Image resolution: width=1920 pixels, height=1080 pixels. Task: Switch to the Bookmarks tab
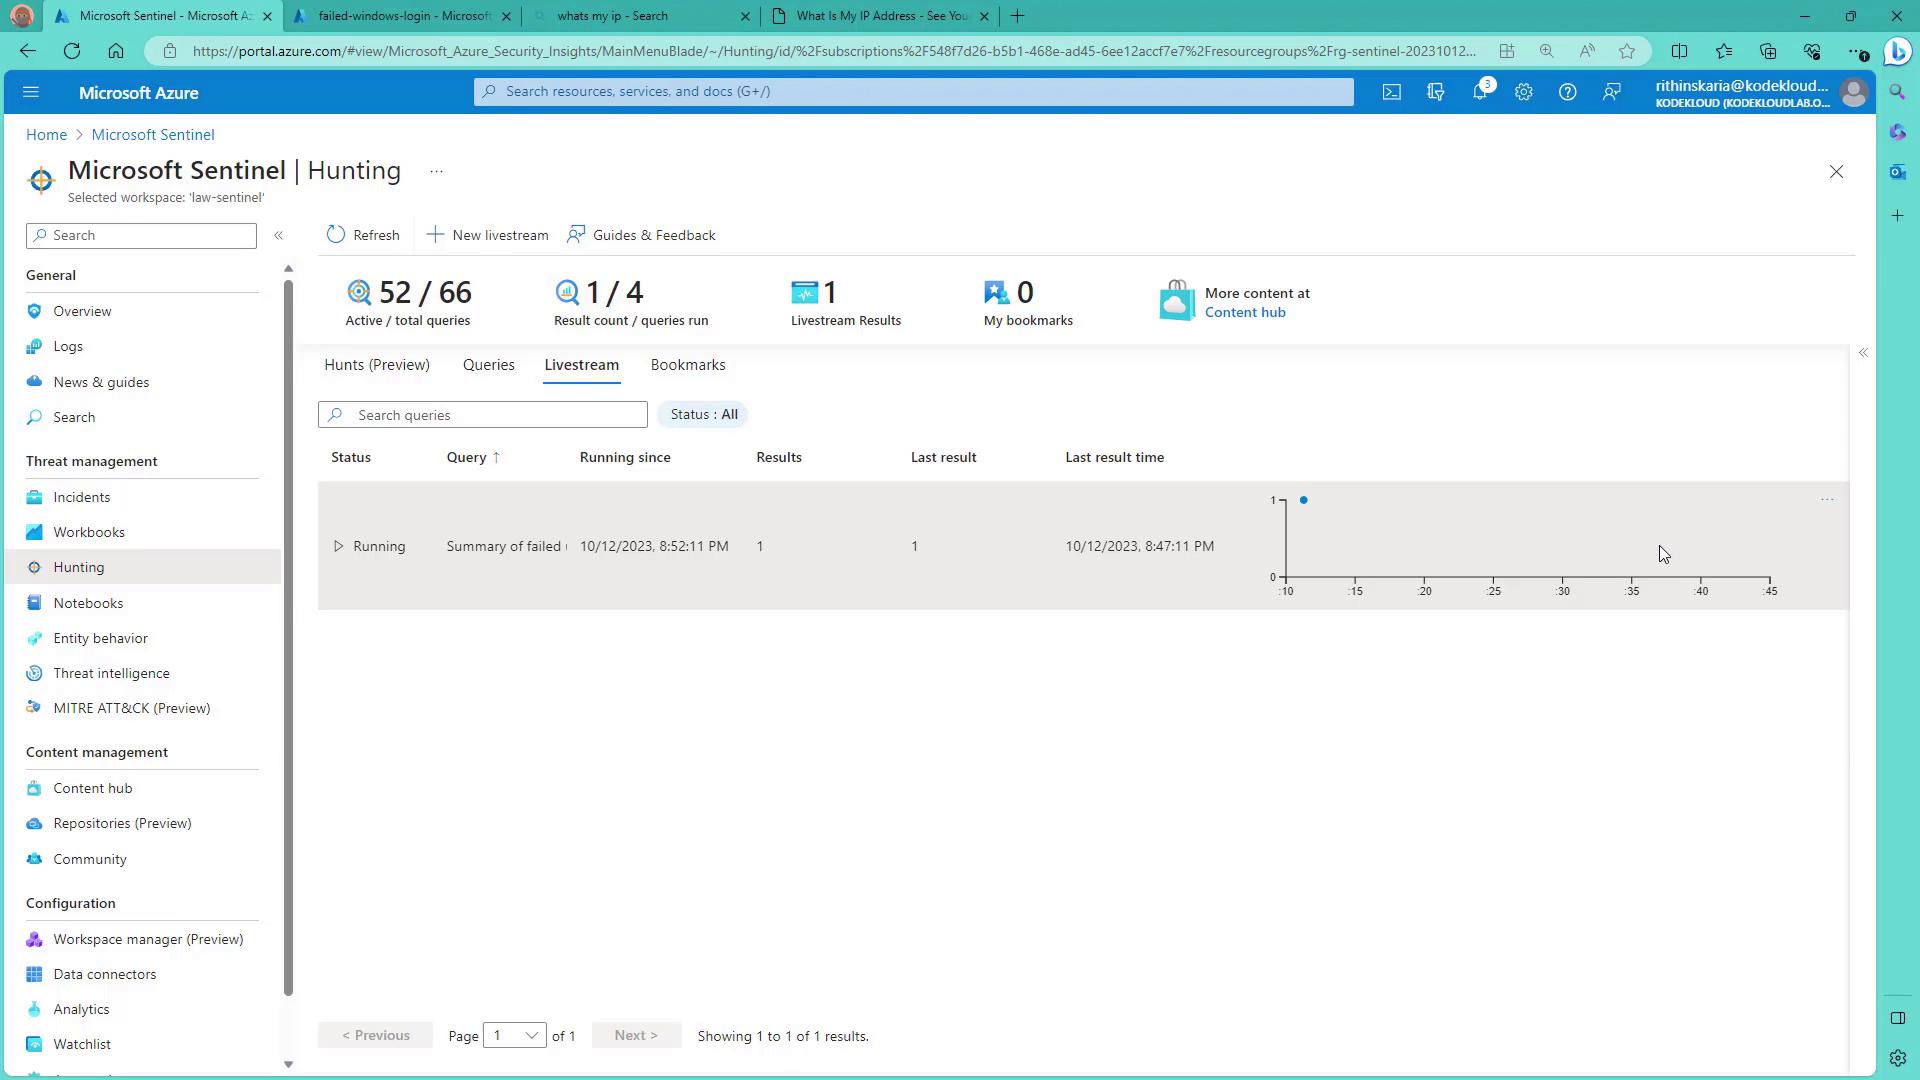[687, 365]
